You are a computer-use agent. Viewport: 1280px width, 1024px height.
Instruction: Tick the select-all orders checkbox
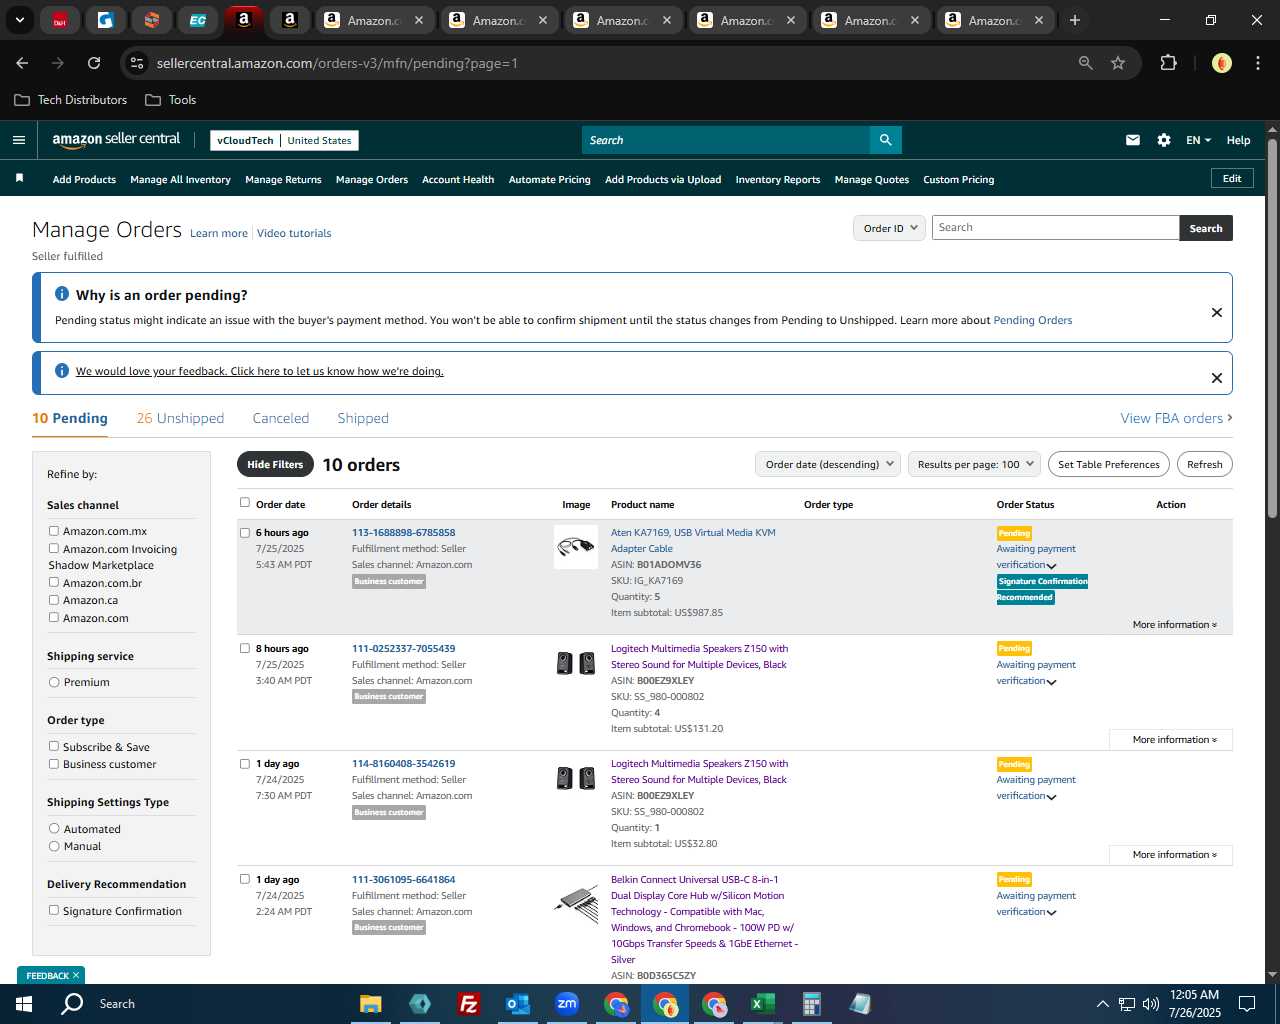pos(245,503)
